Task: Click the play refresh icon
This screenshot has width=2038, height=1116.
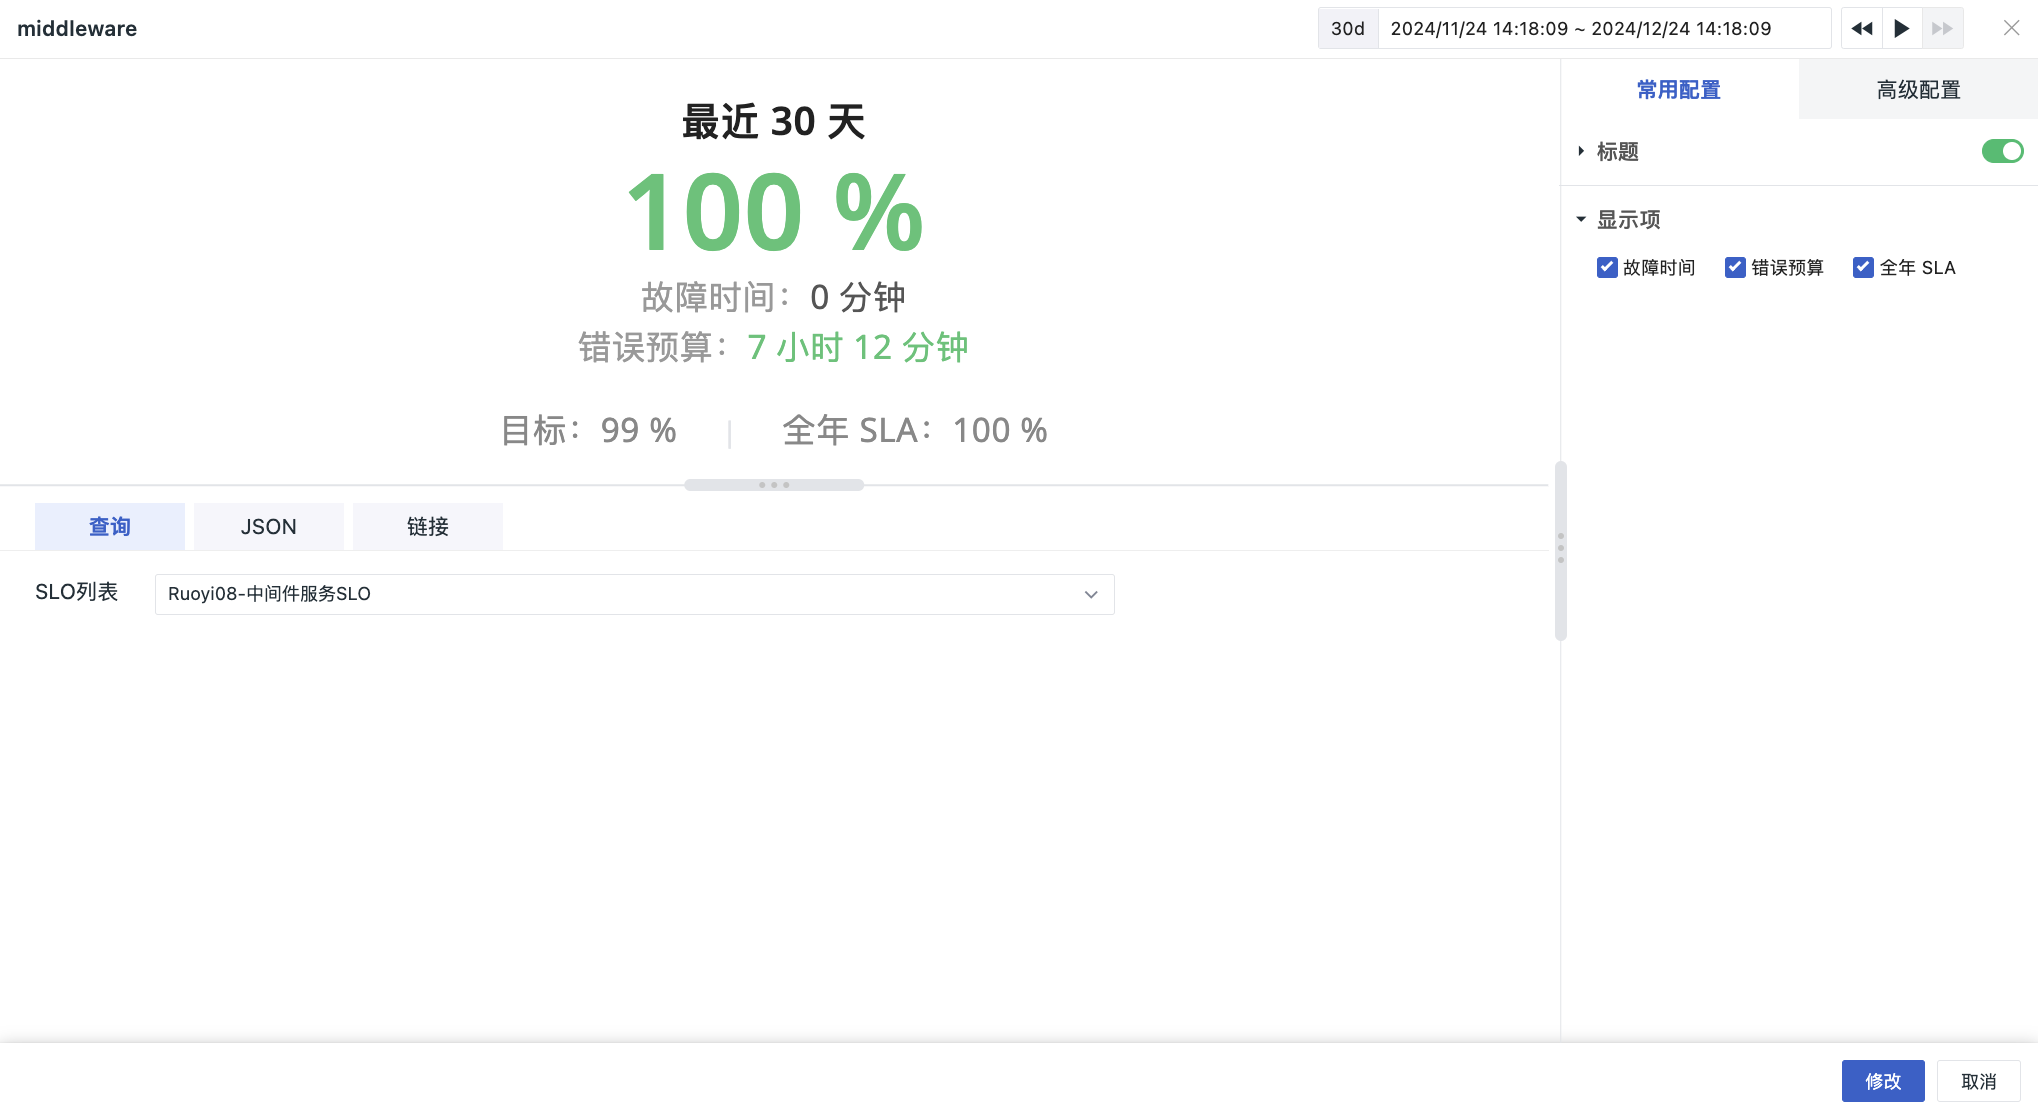Action: pyautogui.click(x=1902, y=29)
